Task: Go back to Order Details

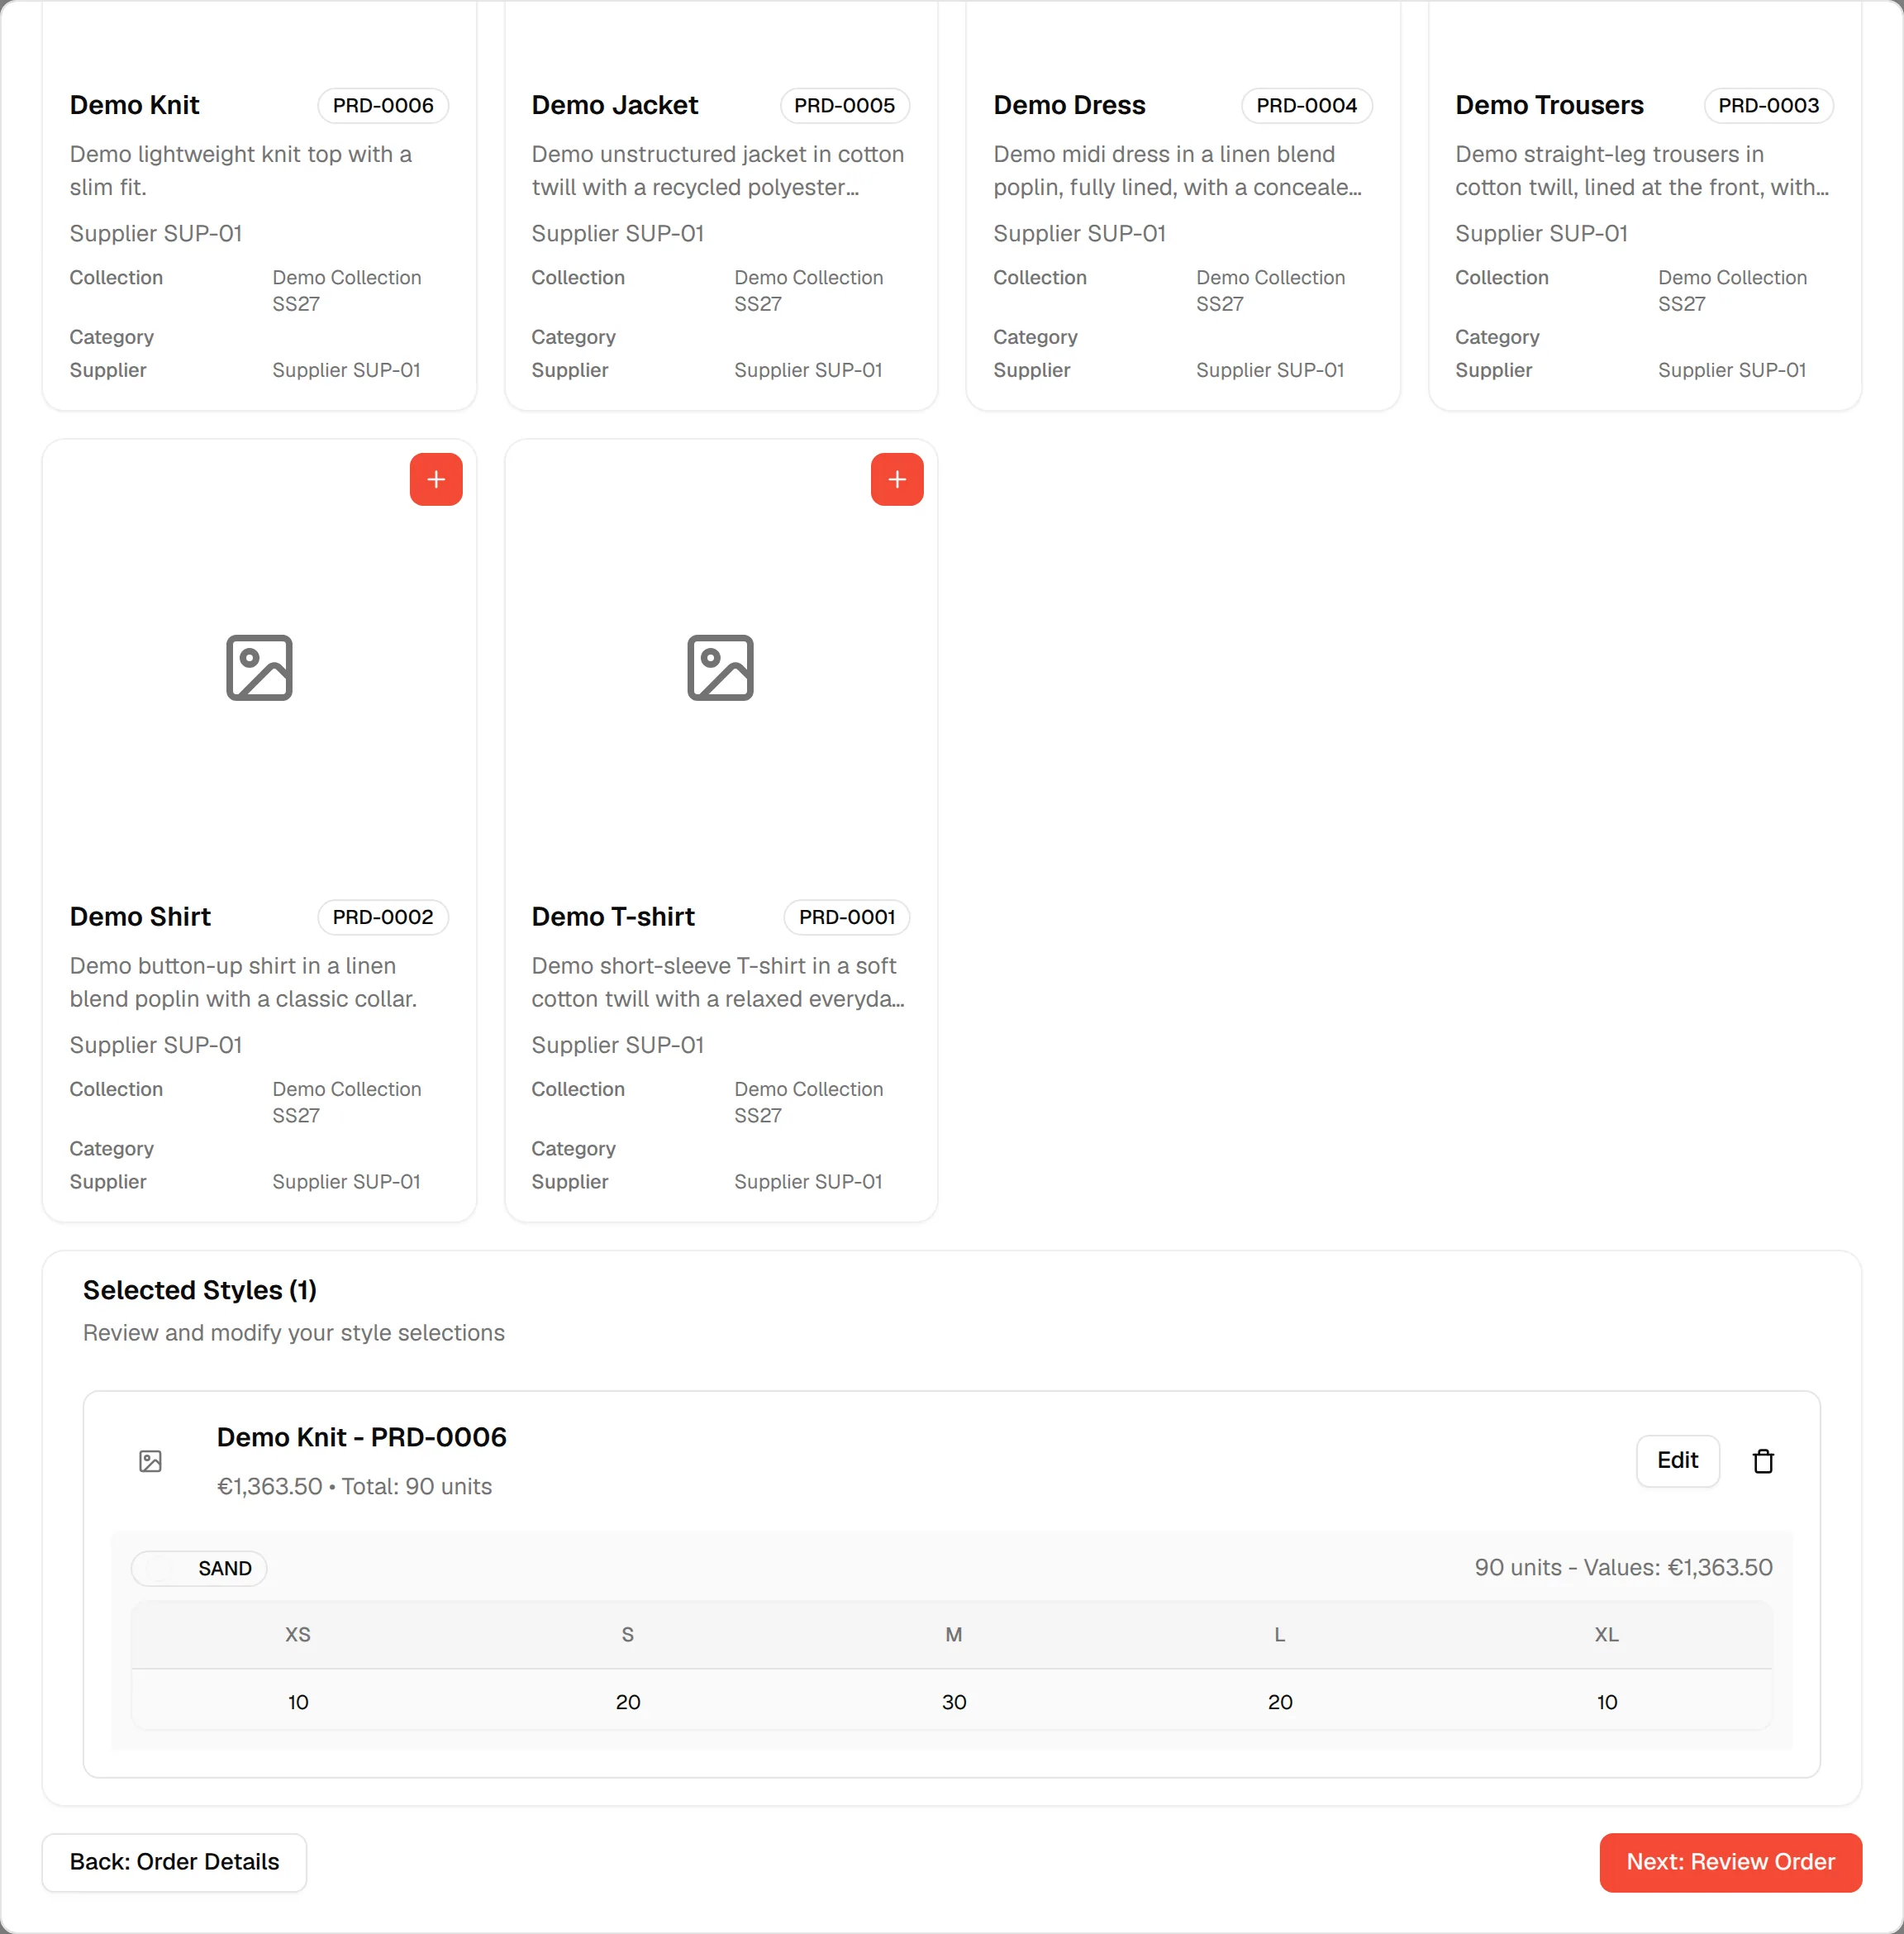Action: pos(174,1861)
